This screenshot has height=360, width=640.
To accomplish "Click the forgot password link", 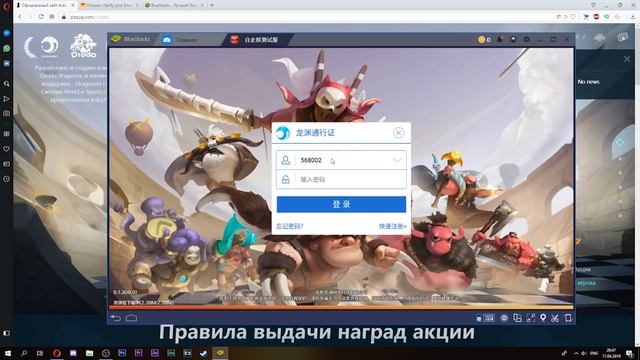I will 289,226.
